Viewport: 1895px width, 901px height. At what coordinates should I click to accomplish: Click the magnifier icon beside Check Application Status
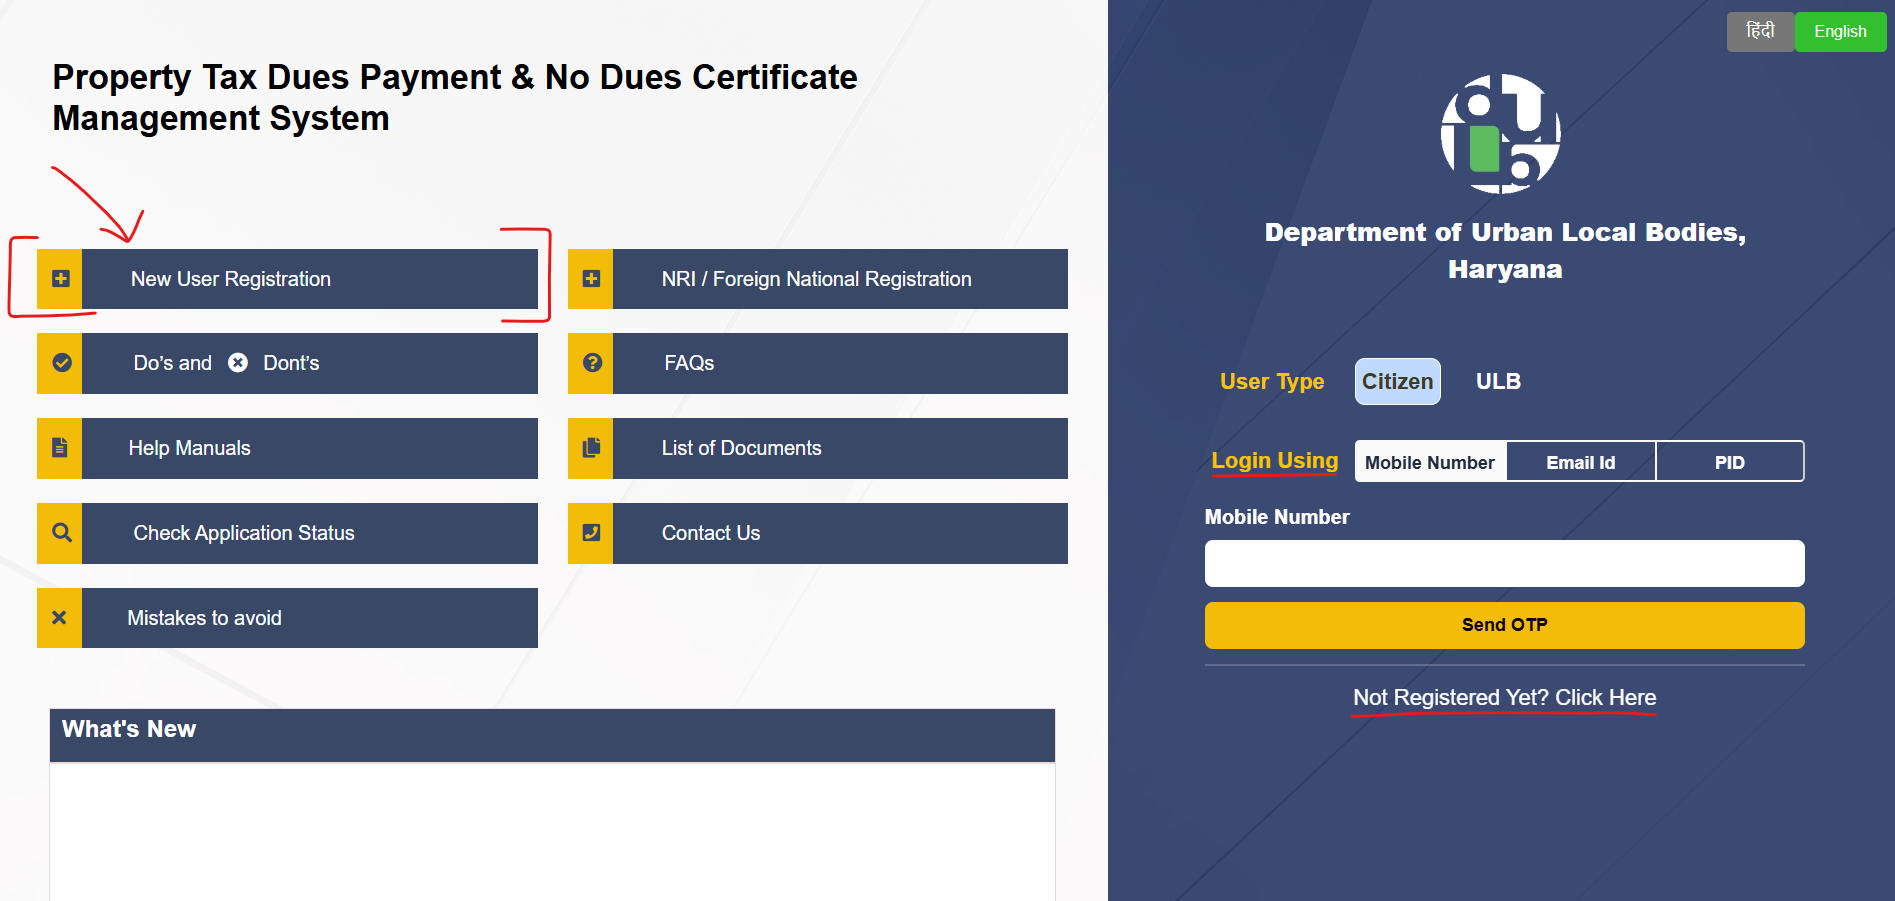pos(61,533)
